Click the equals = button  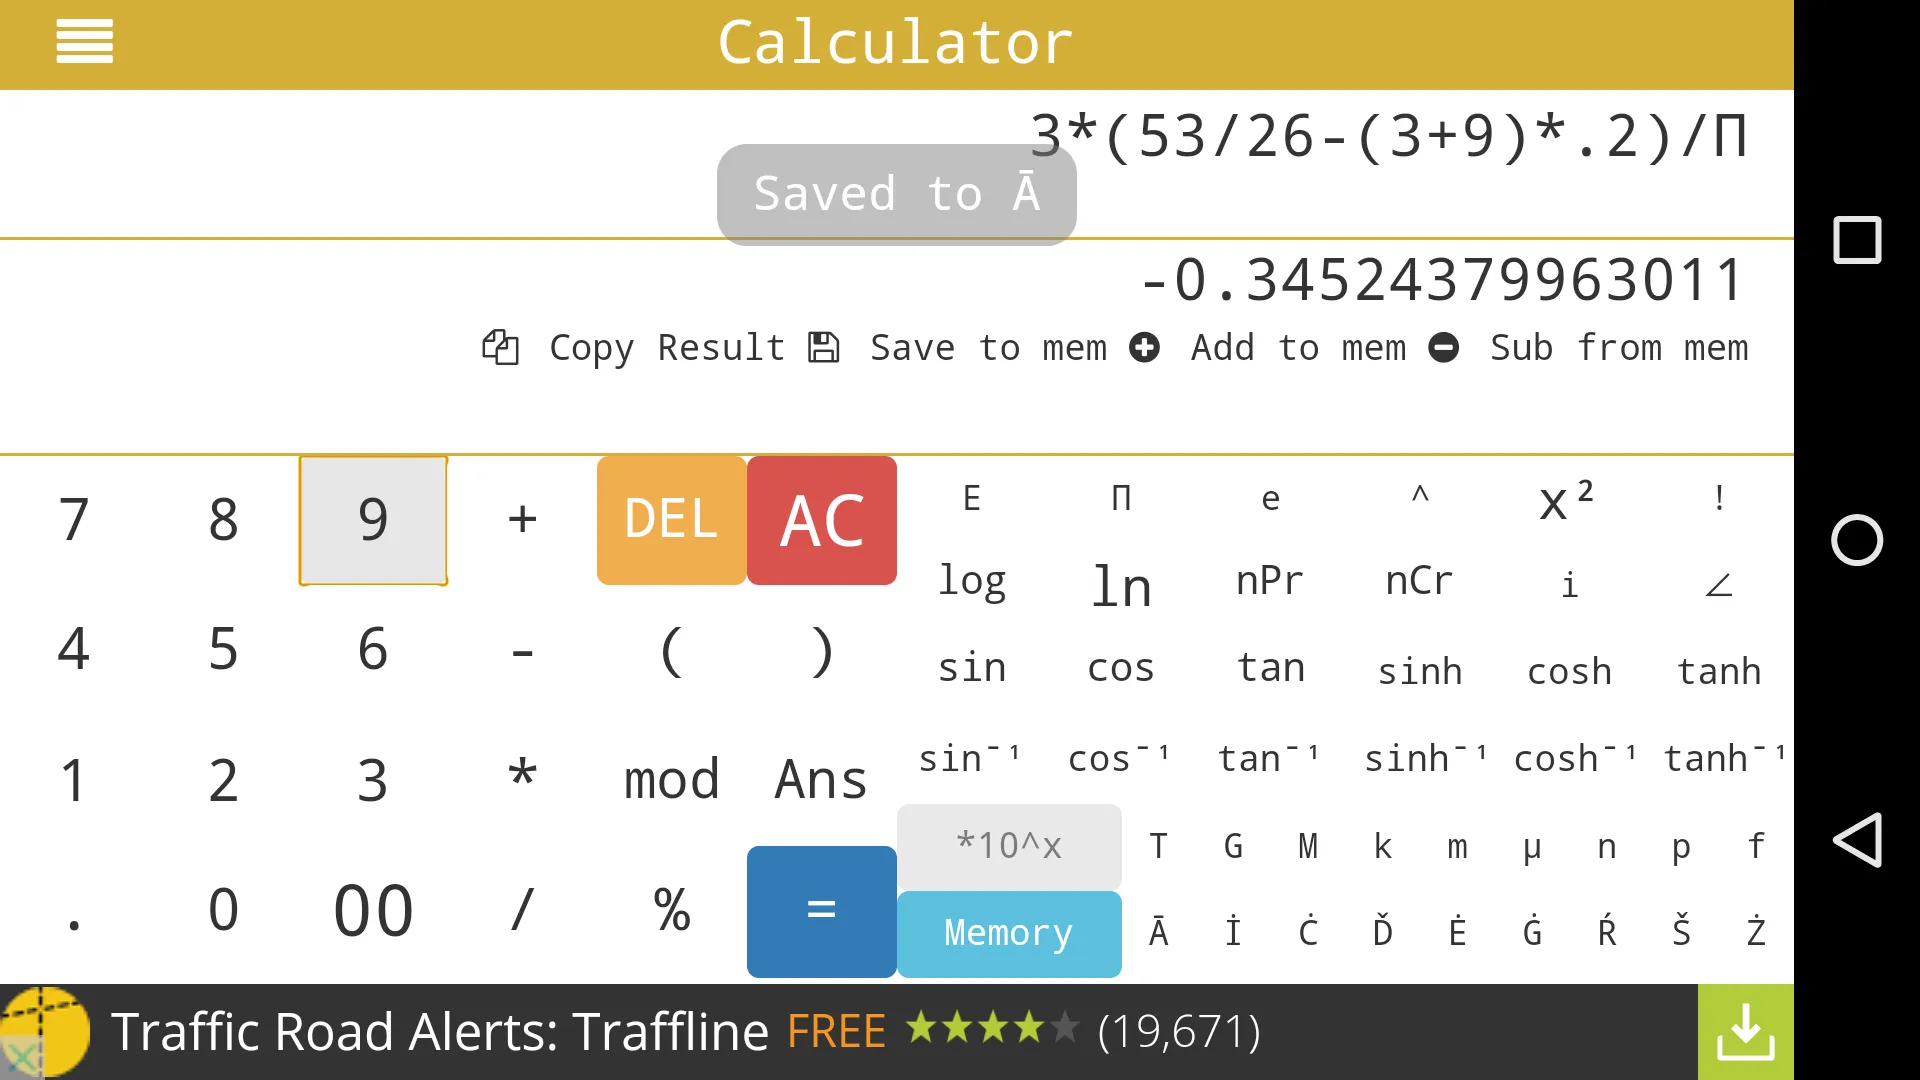822,911
